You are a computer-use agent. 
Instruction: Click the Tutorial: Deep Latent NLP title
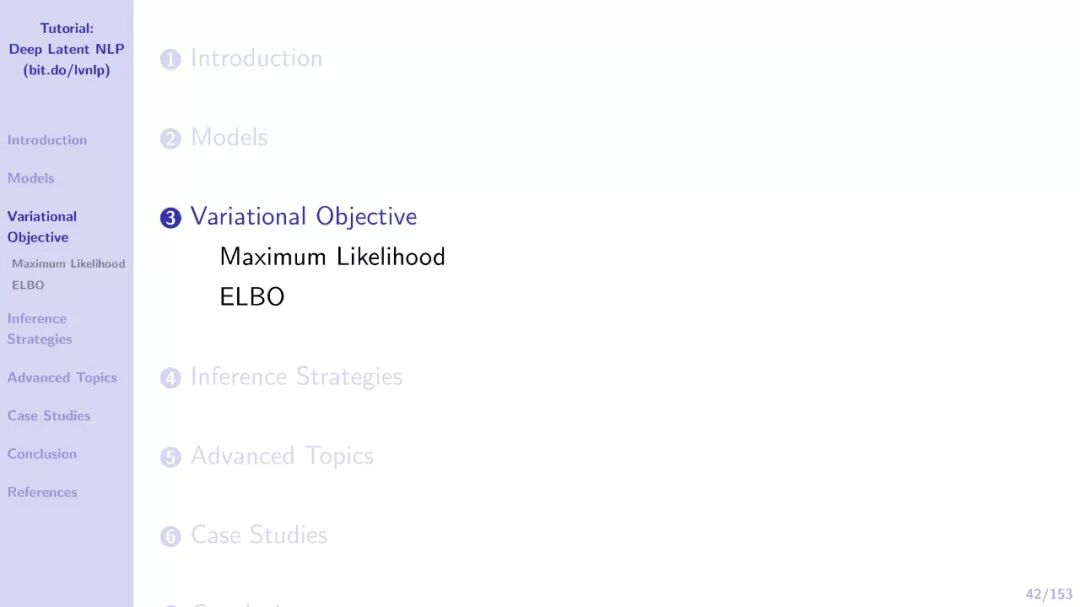[66, 49]
